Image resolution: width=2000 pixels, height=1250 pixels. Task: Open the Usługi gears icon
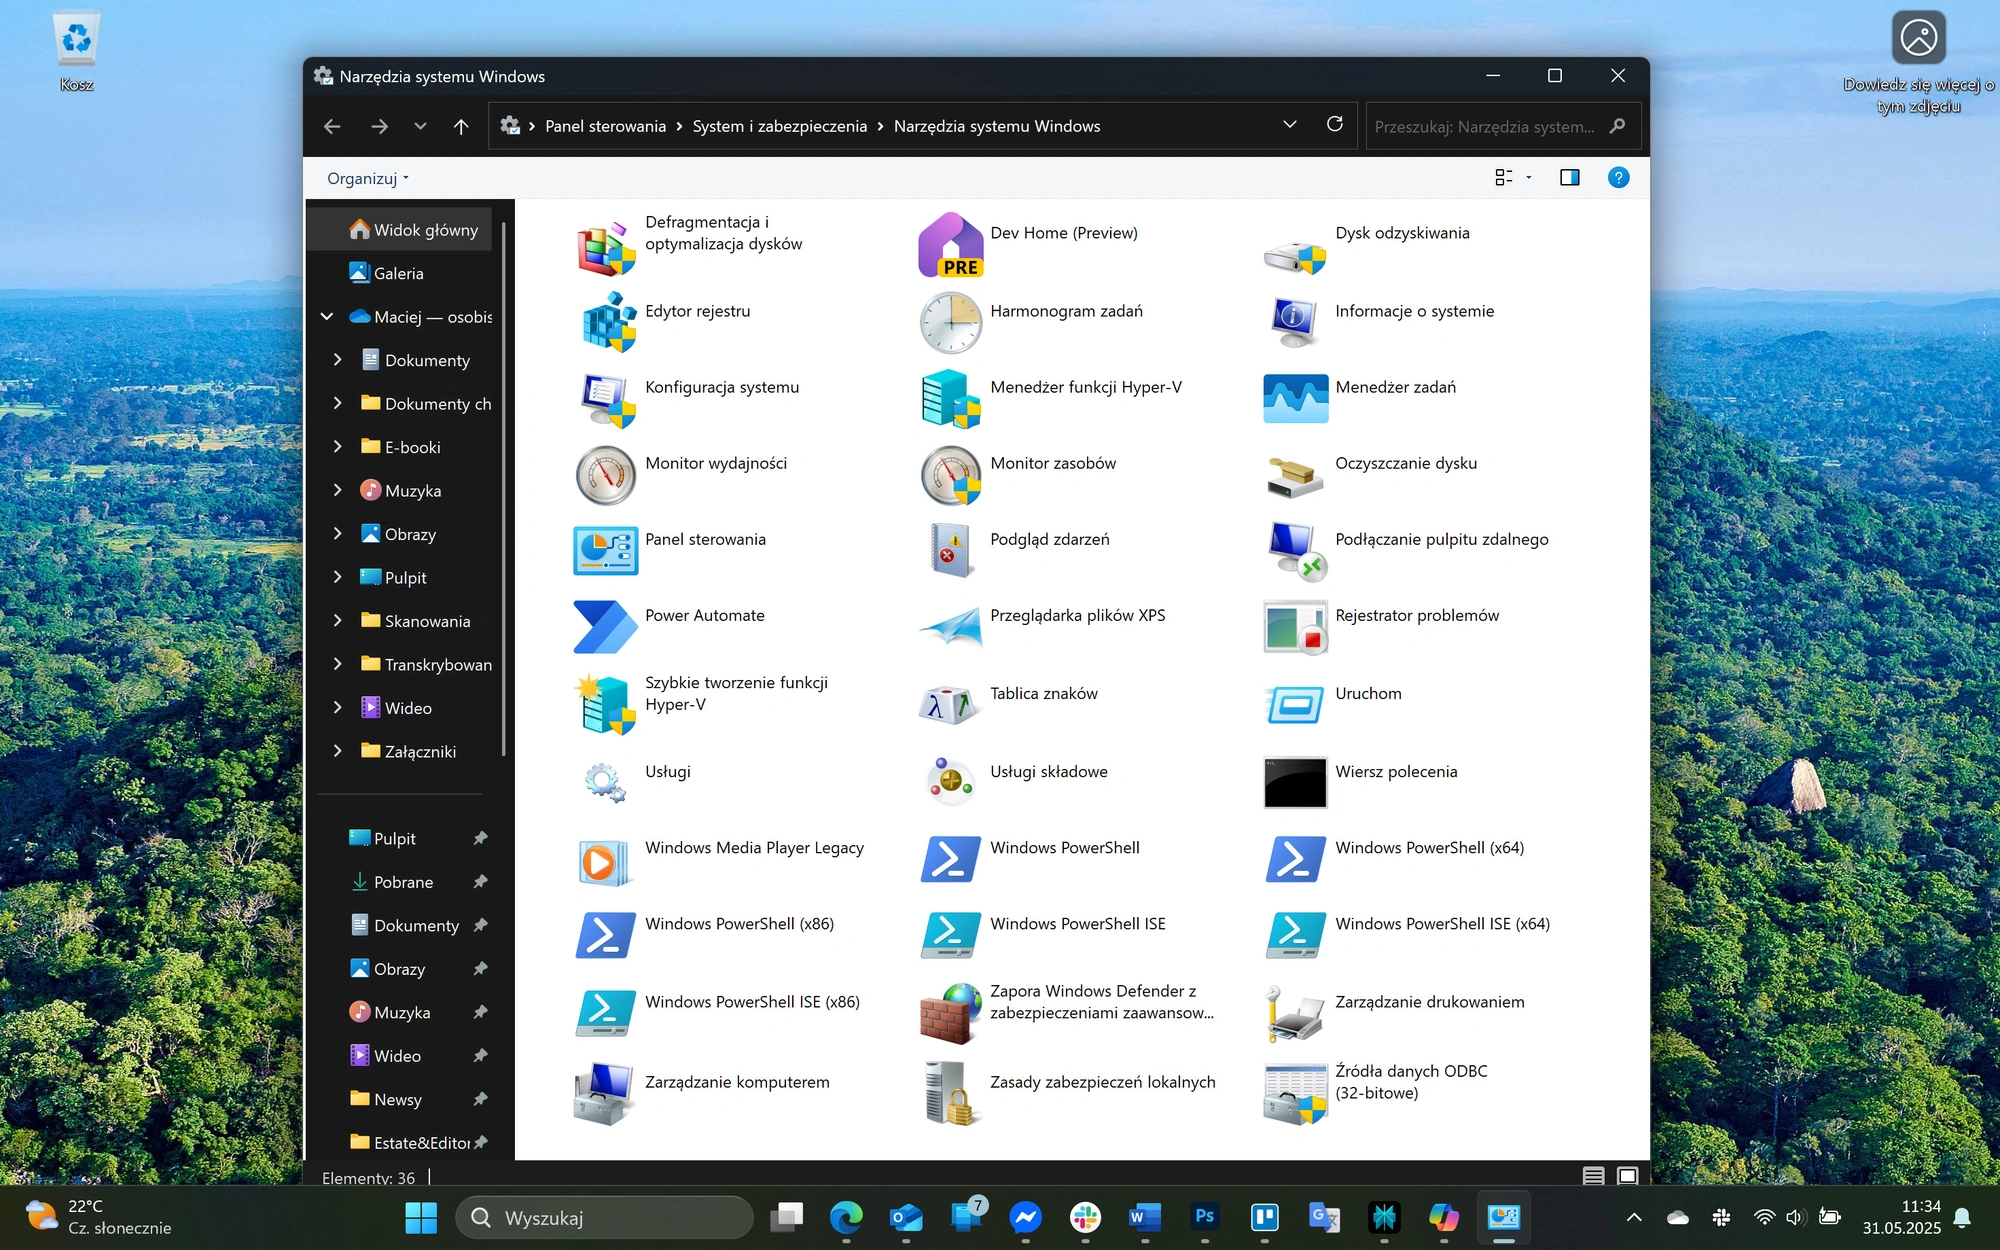pyautogui.click(x=606, y=782)
